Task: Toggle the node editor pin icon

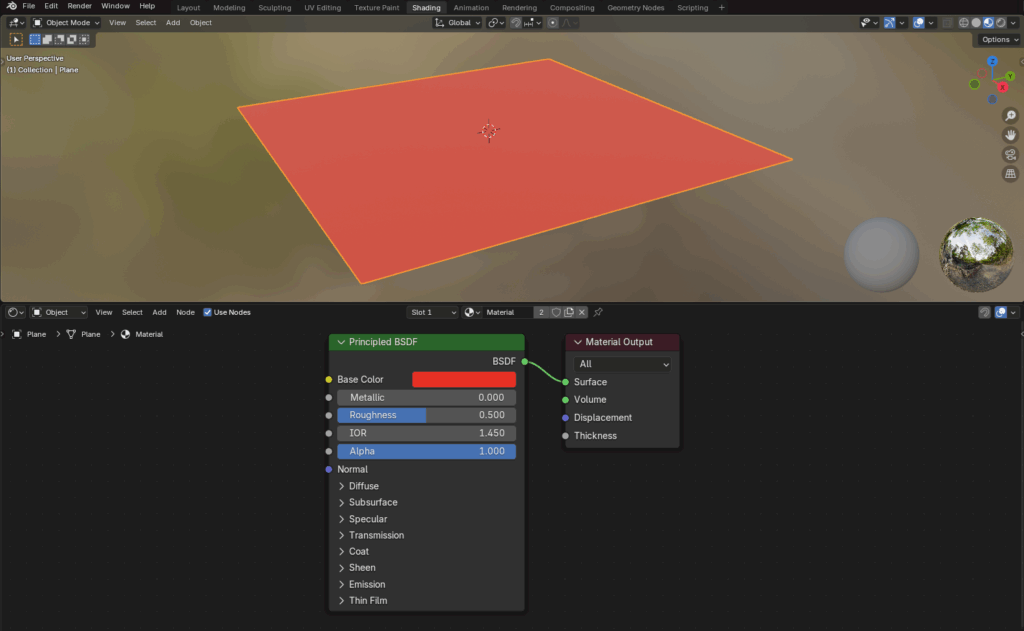Action: tap(598, 312)
